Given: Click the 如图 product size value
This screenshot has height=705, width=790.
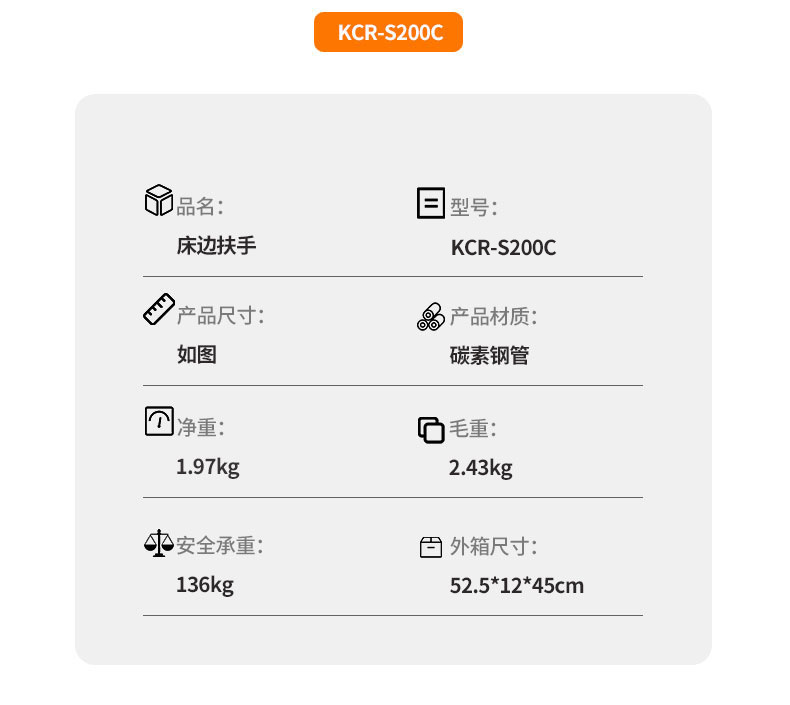Looking at the screenshot, I should click(196, 354).
